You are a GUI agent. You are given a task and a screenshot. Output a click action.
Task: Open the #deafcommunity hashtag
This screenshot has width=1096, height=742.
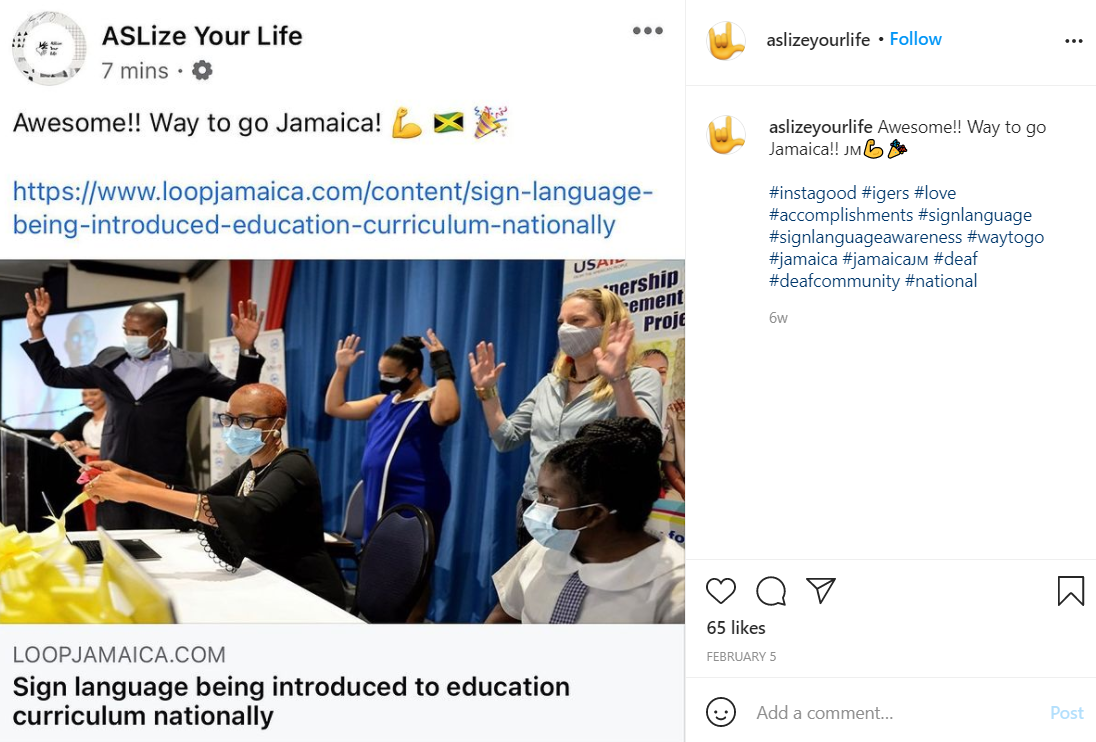pos(834,281)
